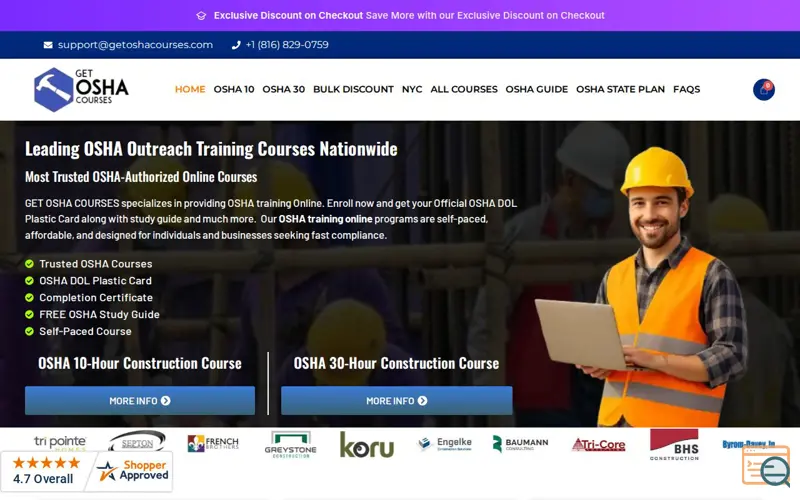The height and width of the screenshot is (500, 800).
Task: Open the OSHA 30 menu item
Action: [284, 89]
